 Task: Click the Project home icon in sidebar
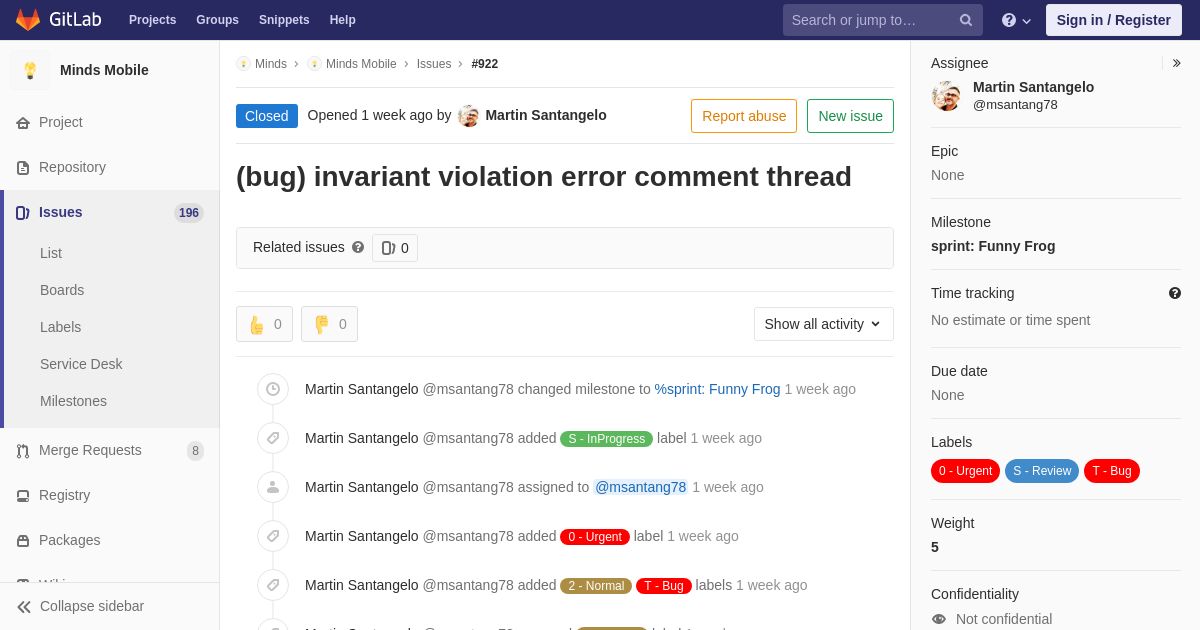tap(23, 123)
